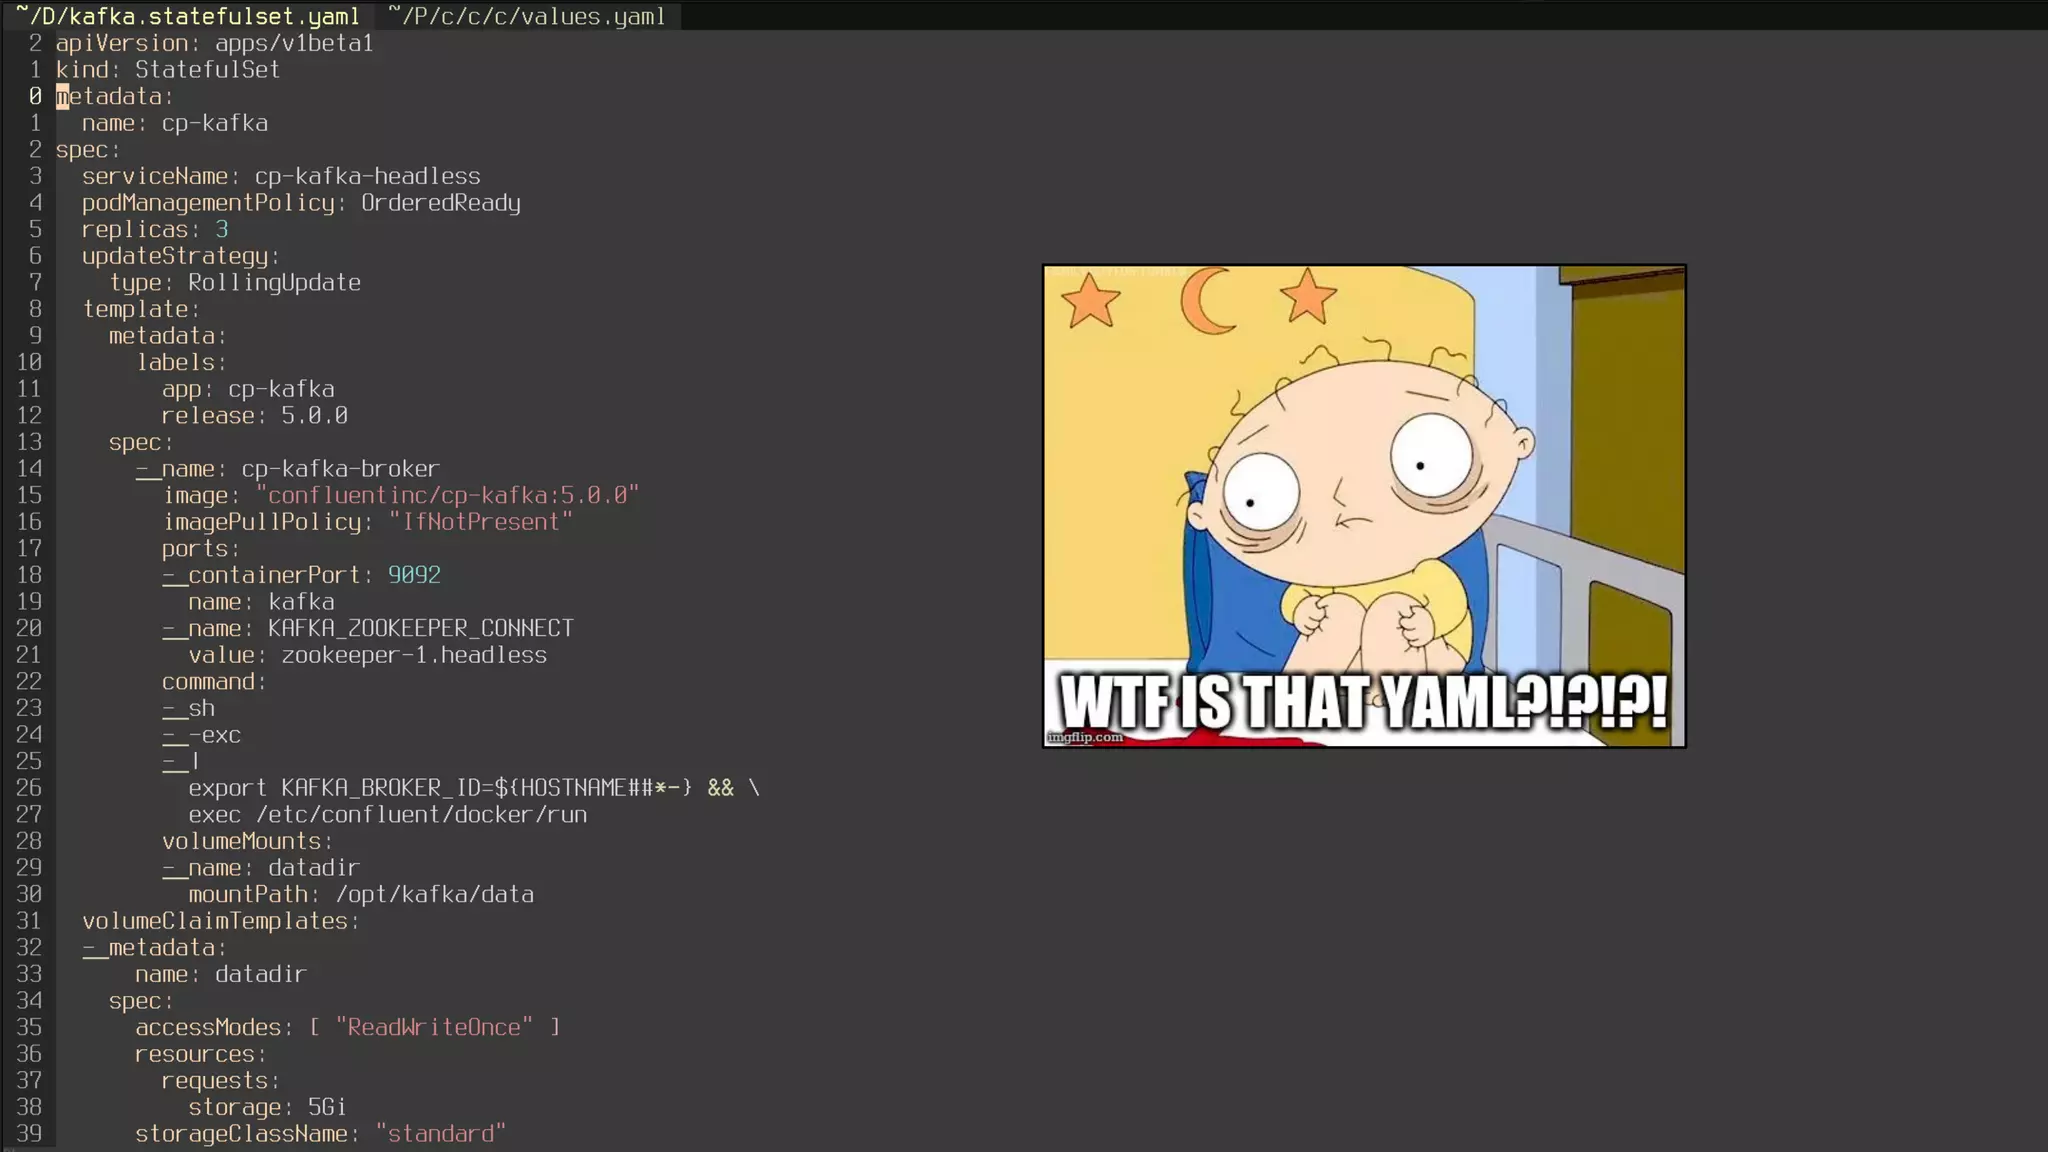This screenshot has width=2048, height=1152.
Task: Open the values.yaml tab
Action: coord(527,16)
